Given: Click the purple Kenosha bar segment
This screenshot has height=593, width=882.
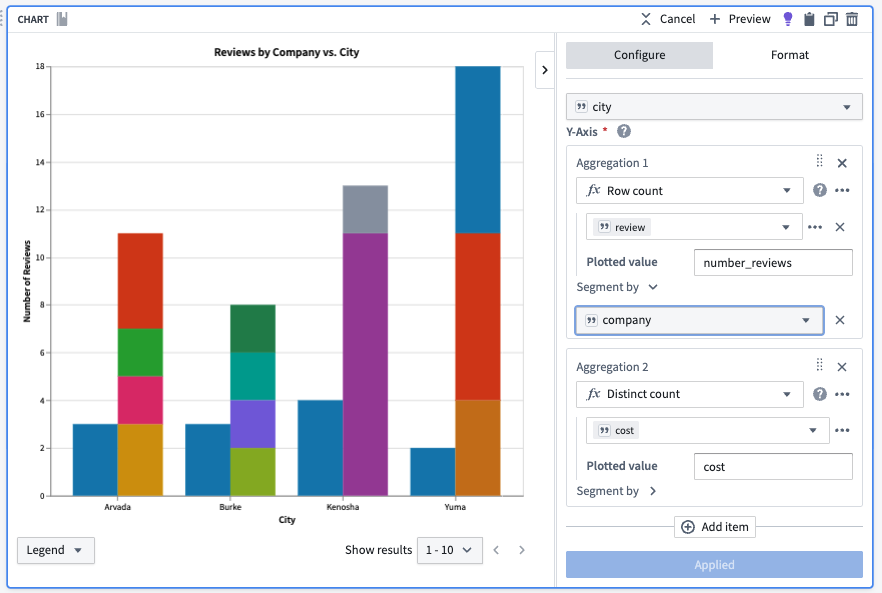Looking at the screenshot, I should 365,365.
